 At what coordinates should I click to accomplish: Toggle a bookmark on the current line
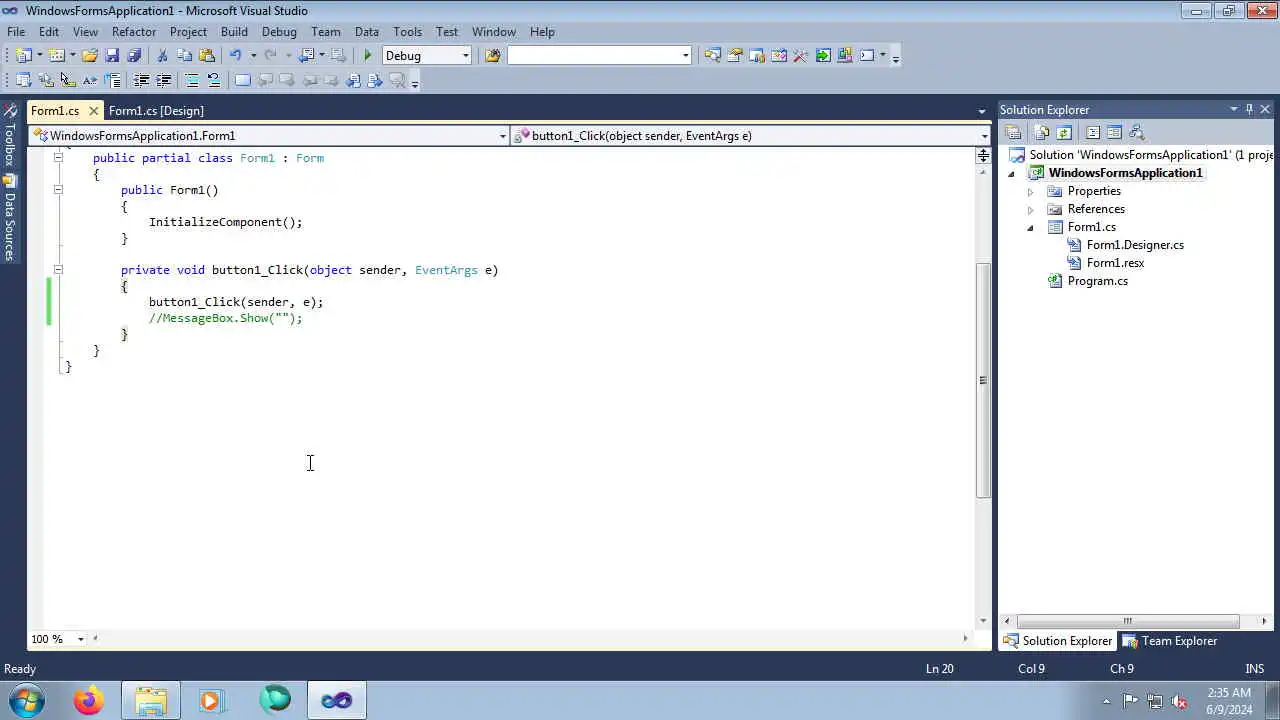[242, 80]
